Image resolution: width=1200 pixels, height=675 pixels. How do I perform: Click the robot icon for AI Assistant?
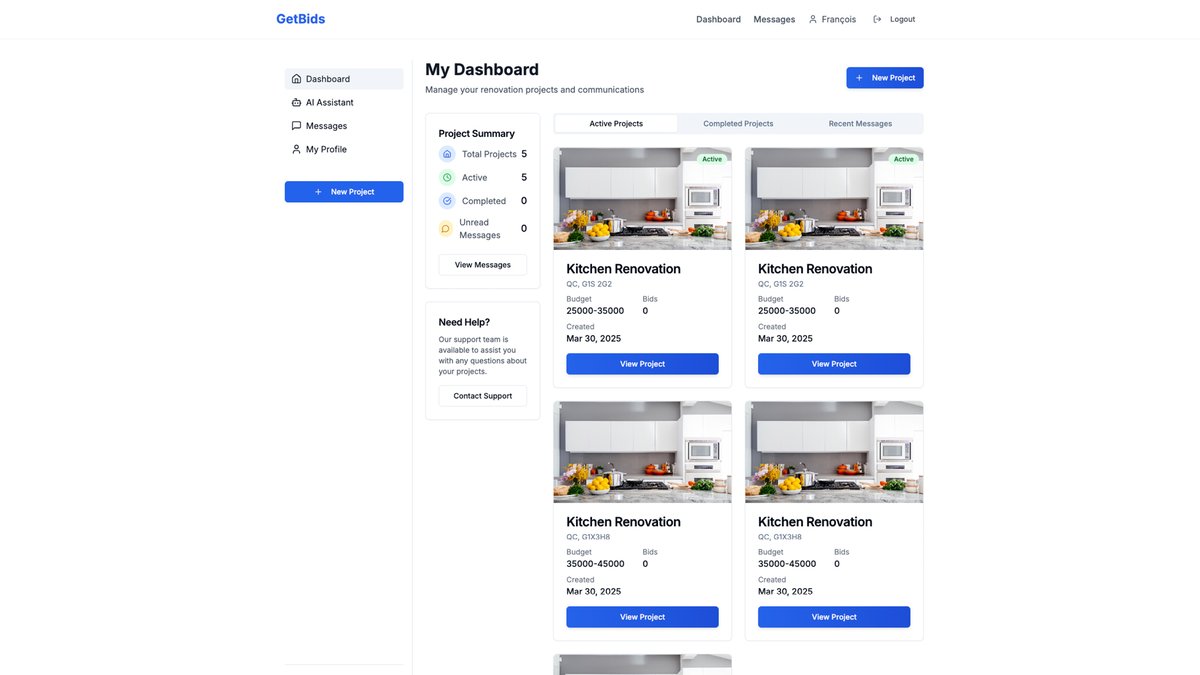coord(296,102)
